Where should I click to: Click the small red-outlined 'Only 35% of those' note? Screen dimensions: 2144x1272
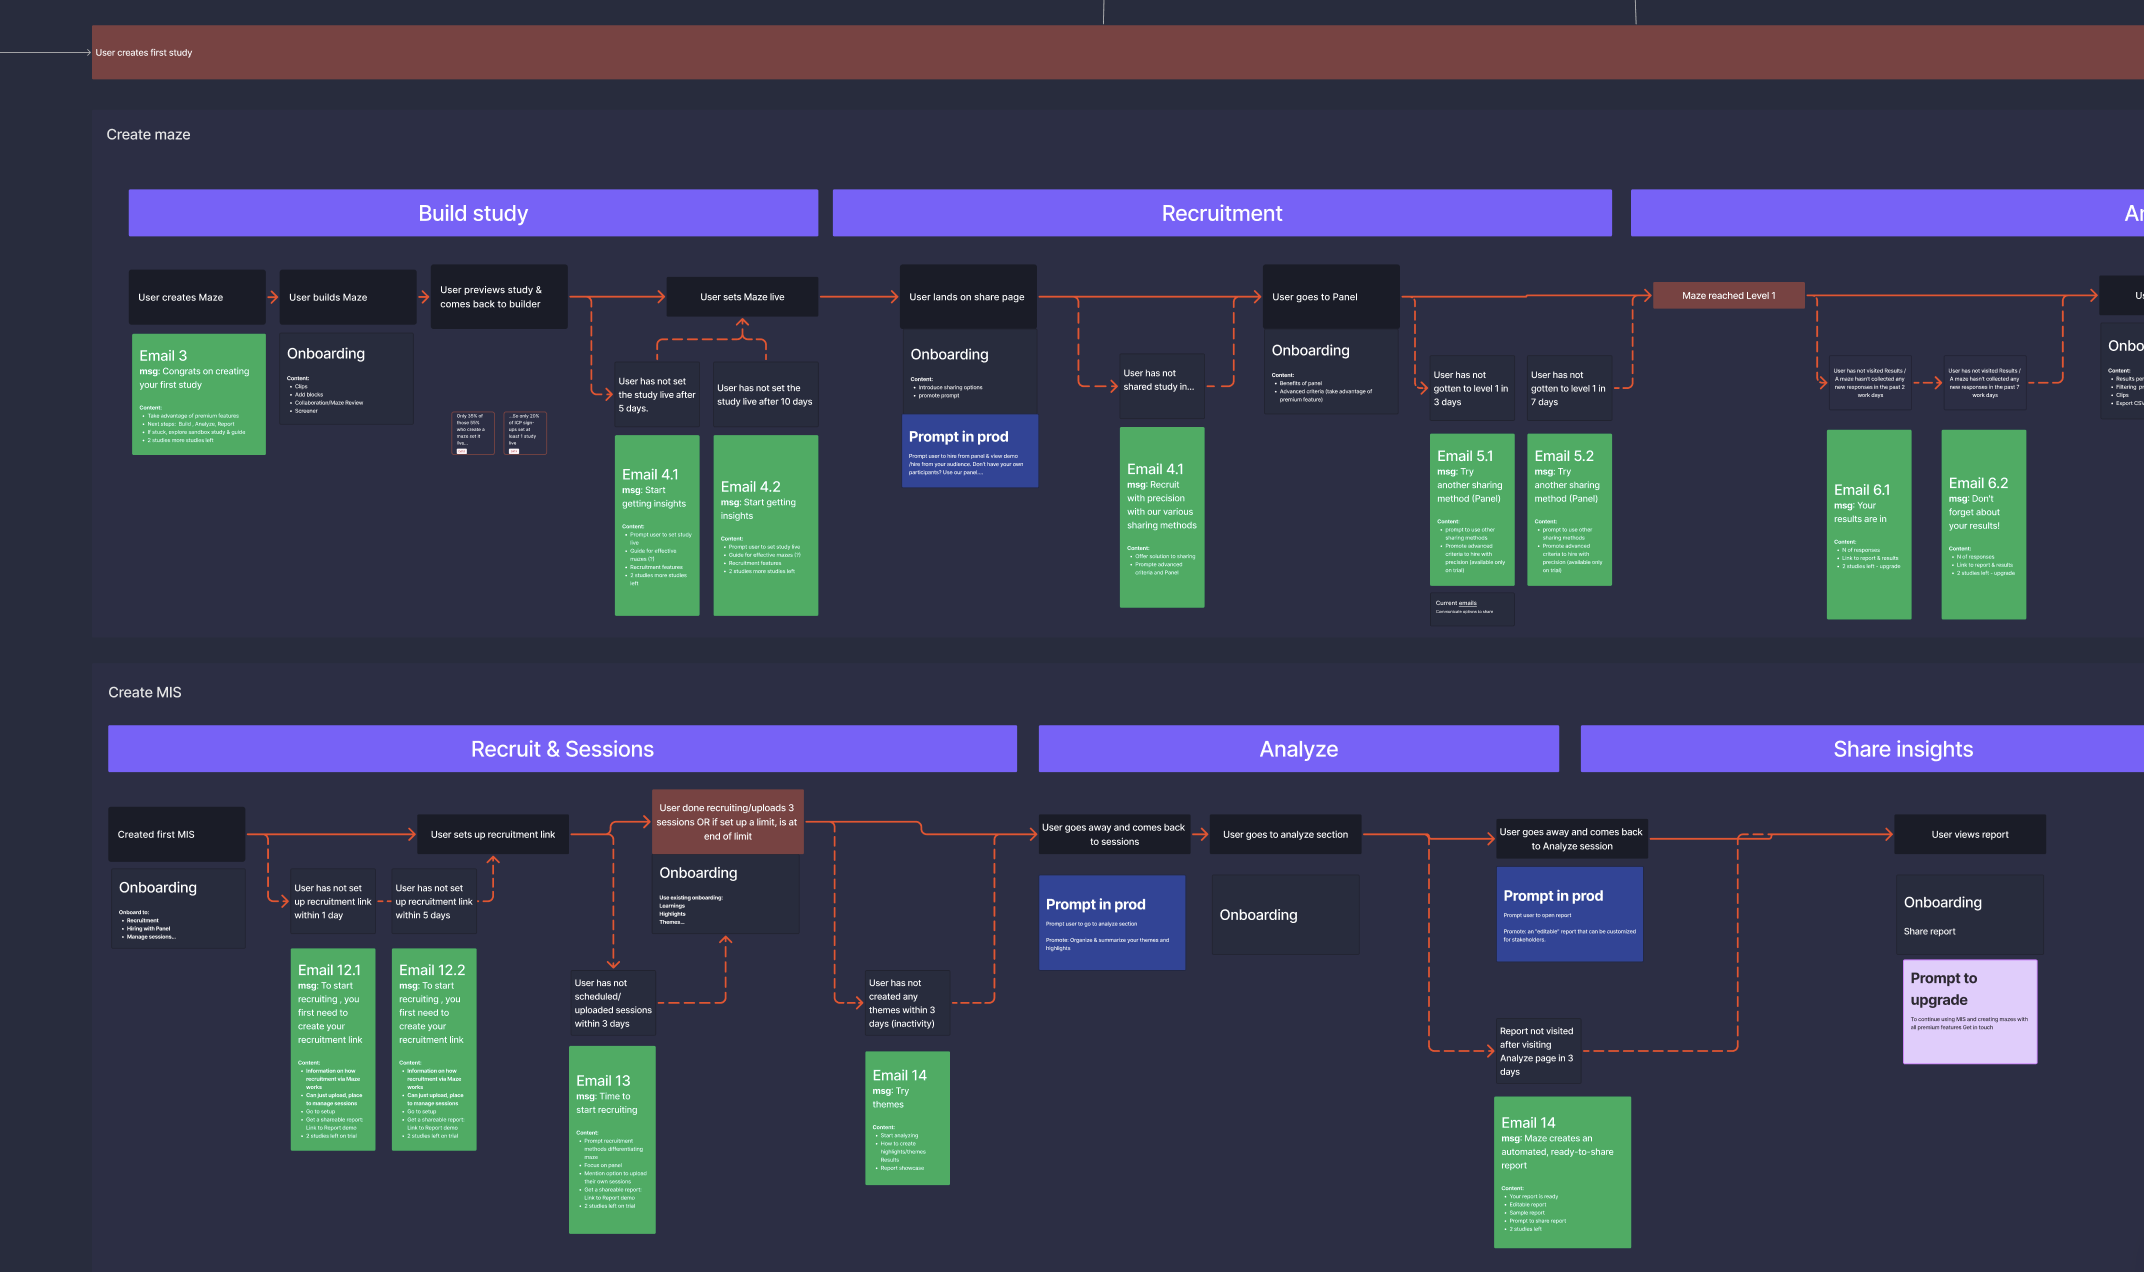click(473, 433)
